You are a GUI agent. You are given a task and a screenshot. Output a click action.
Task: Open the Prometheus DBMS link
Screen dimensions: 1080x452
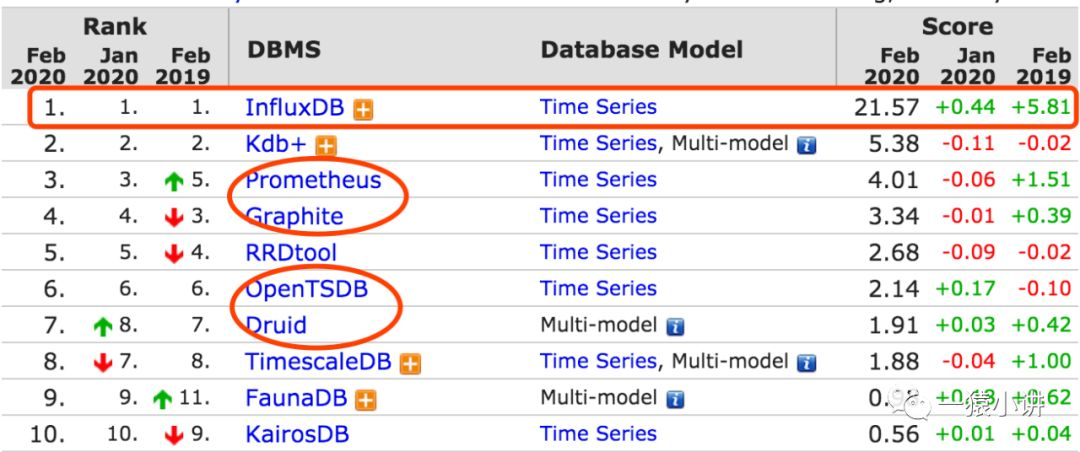(x=313, y=180)
